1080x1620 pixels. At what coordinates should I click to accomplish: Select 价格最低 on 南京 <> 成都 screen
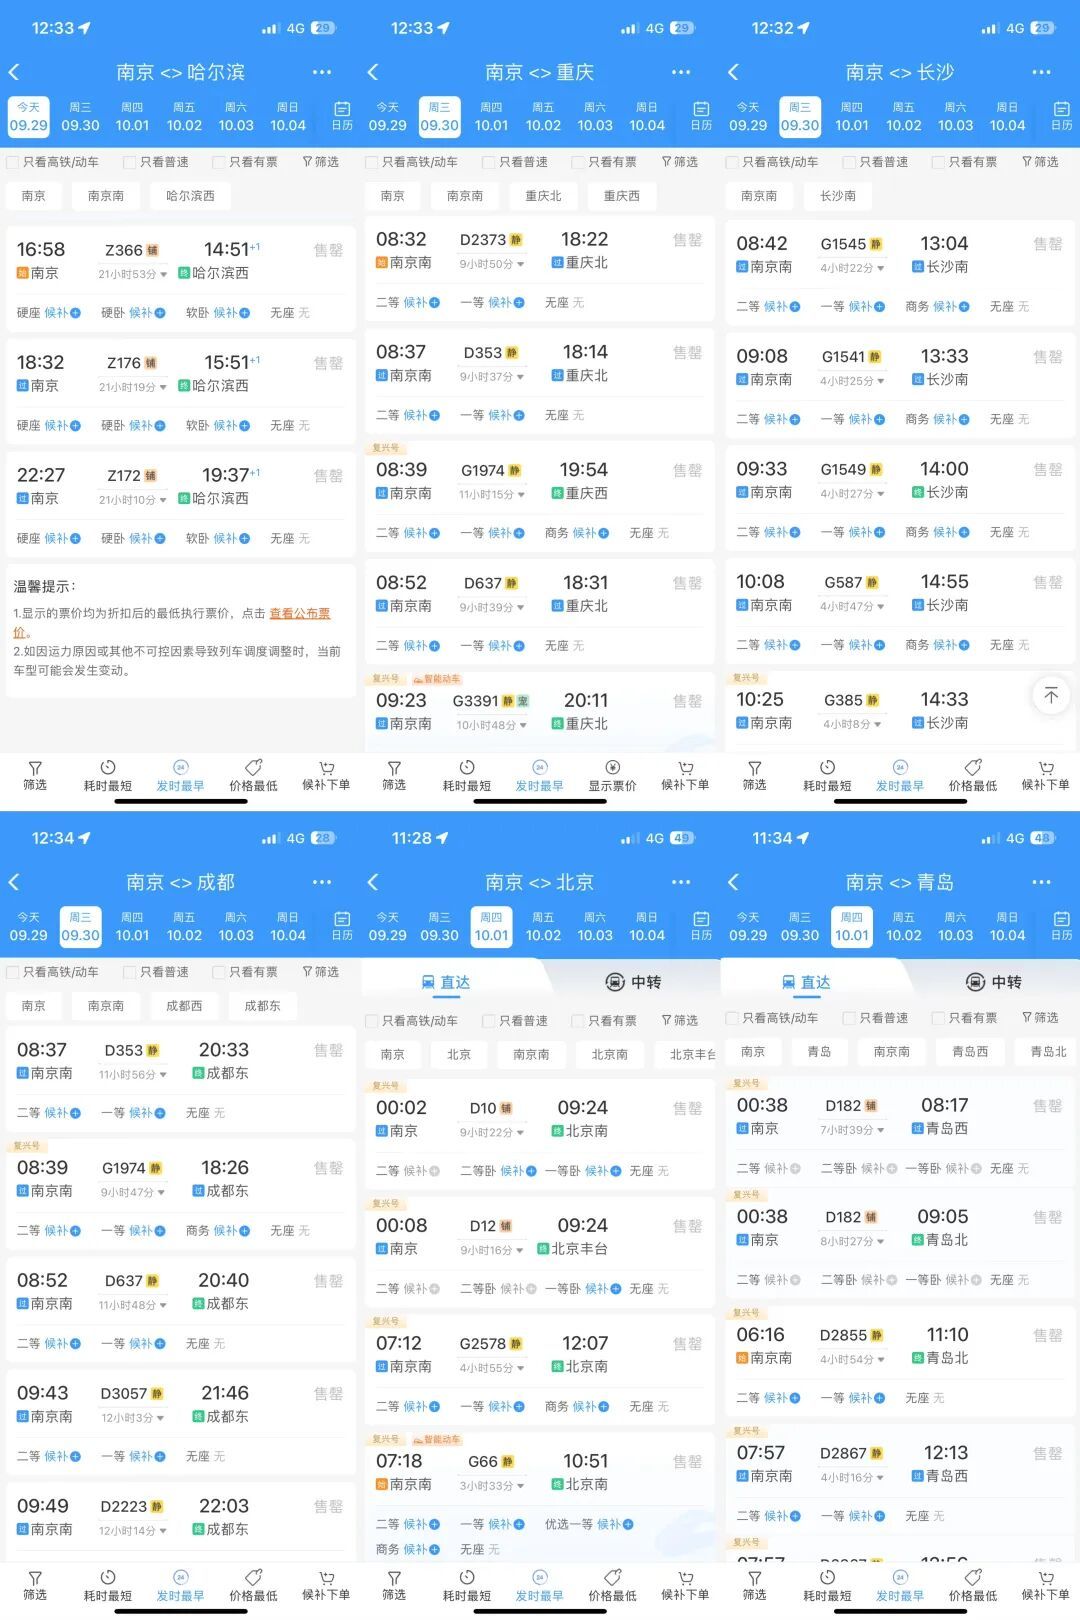click(x=253, y=1586)
